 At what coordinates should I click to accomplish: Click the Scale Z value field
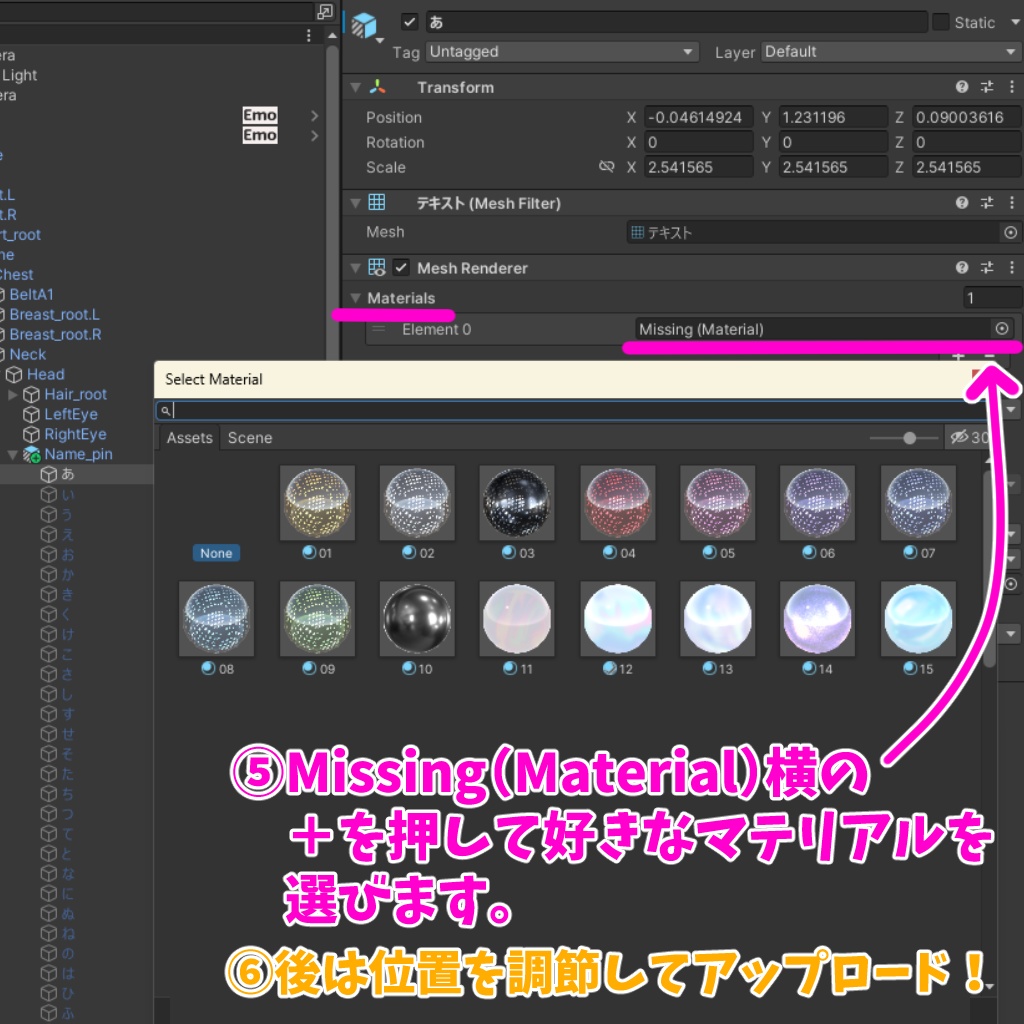(x=967, y=167)
